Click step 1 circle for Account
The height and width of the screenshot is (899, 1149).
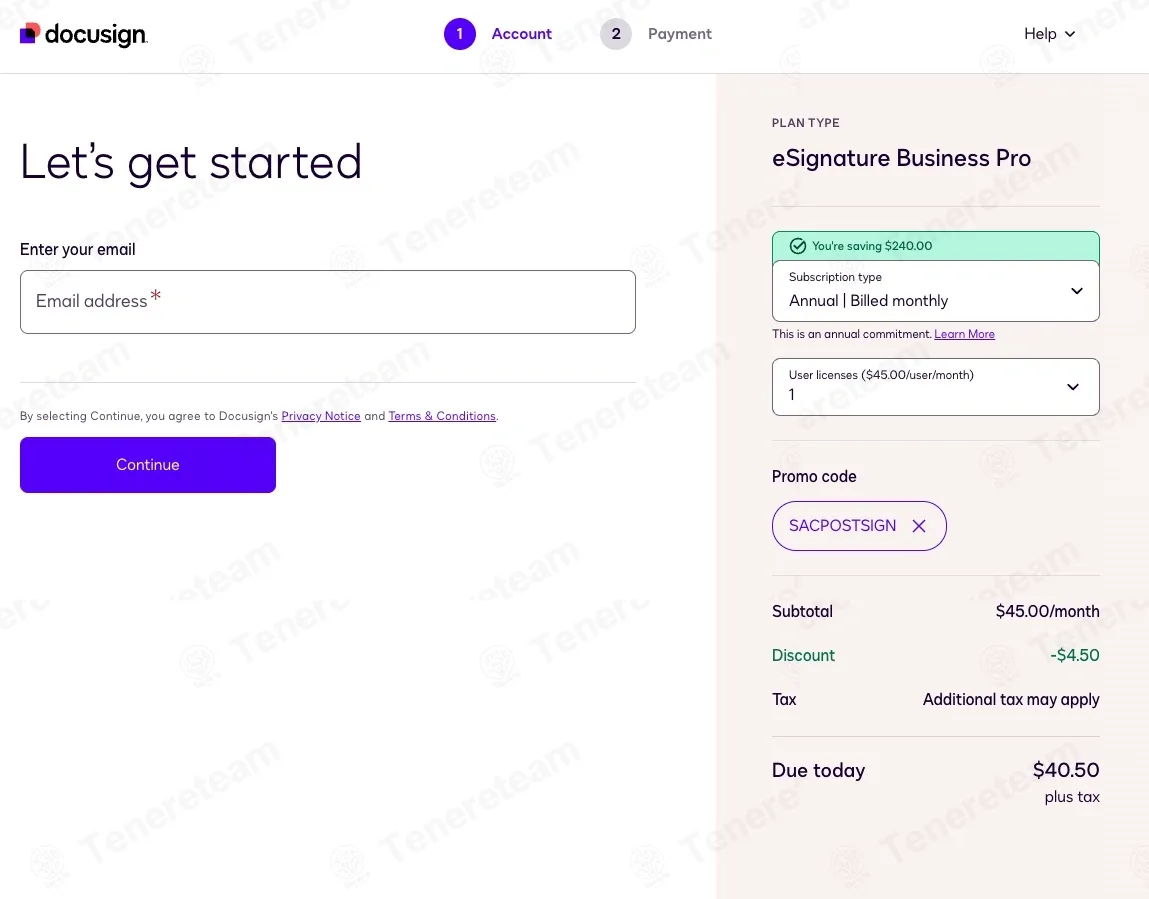click(x=460, y=34)
